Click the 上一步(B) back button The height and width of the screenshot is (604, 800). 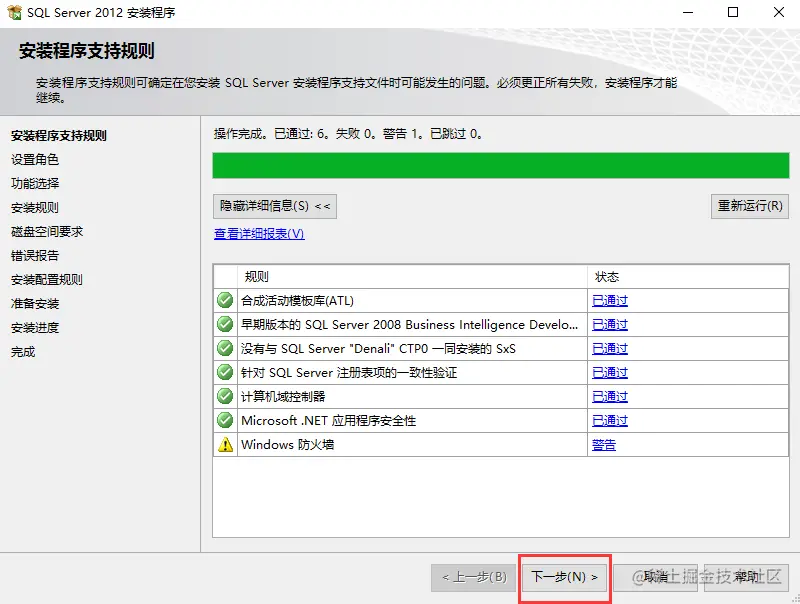point(474,577)
